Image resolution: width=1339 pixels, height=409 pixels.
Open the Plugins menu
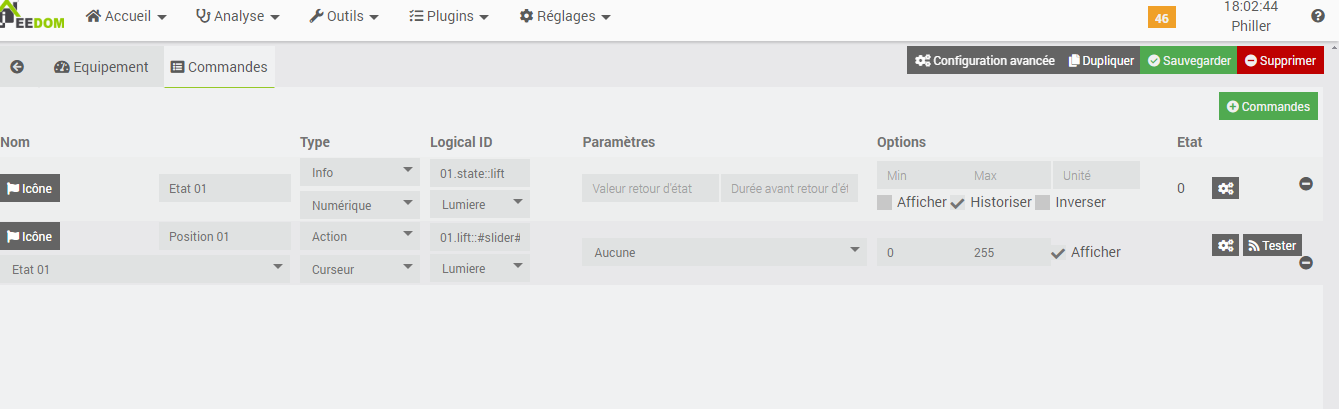coord(448,16)
